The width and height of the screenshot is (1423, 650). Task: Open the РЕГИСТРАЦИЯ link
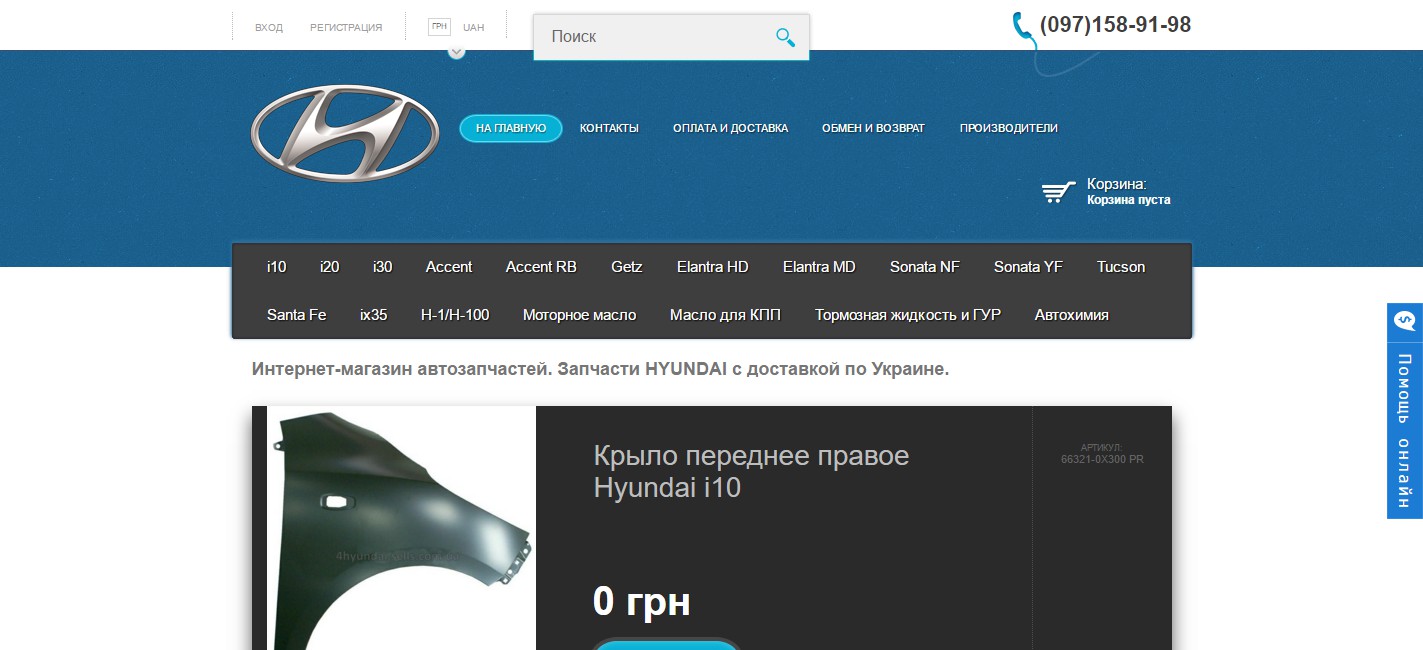pos(346,28)
